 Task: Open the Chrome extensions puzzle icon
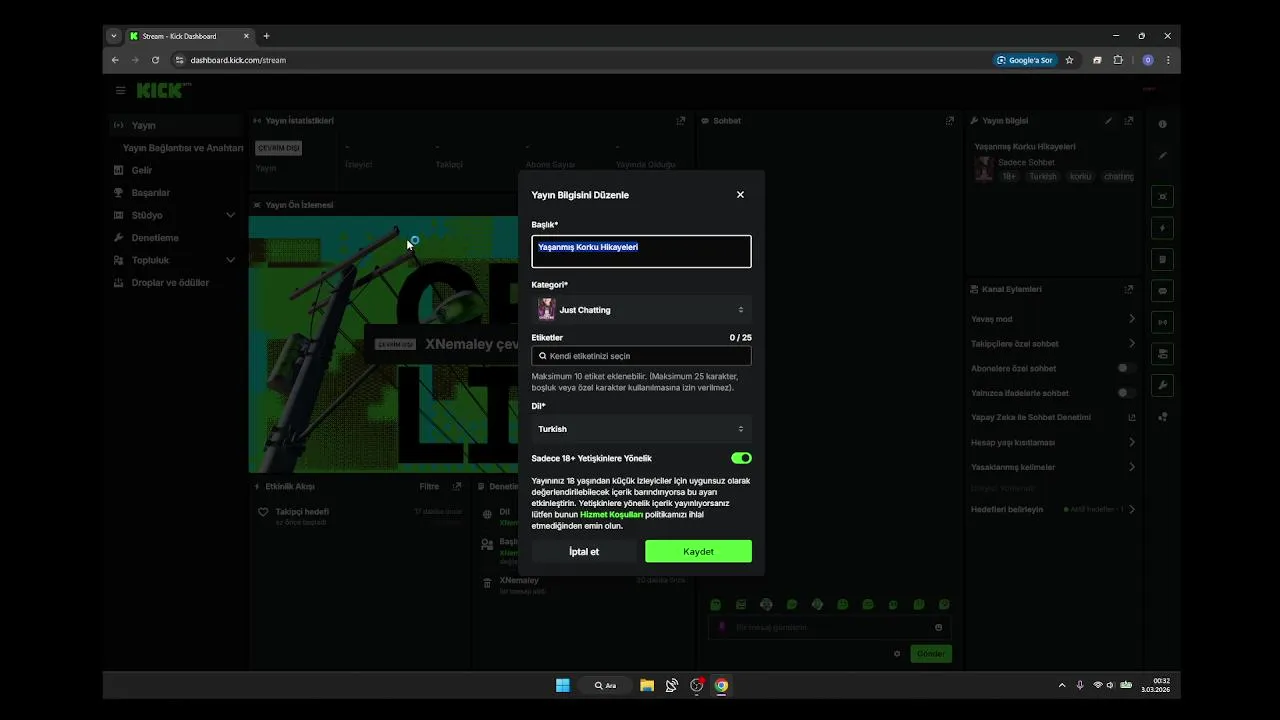[1118, 60]
